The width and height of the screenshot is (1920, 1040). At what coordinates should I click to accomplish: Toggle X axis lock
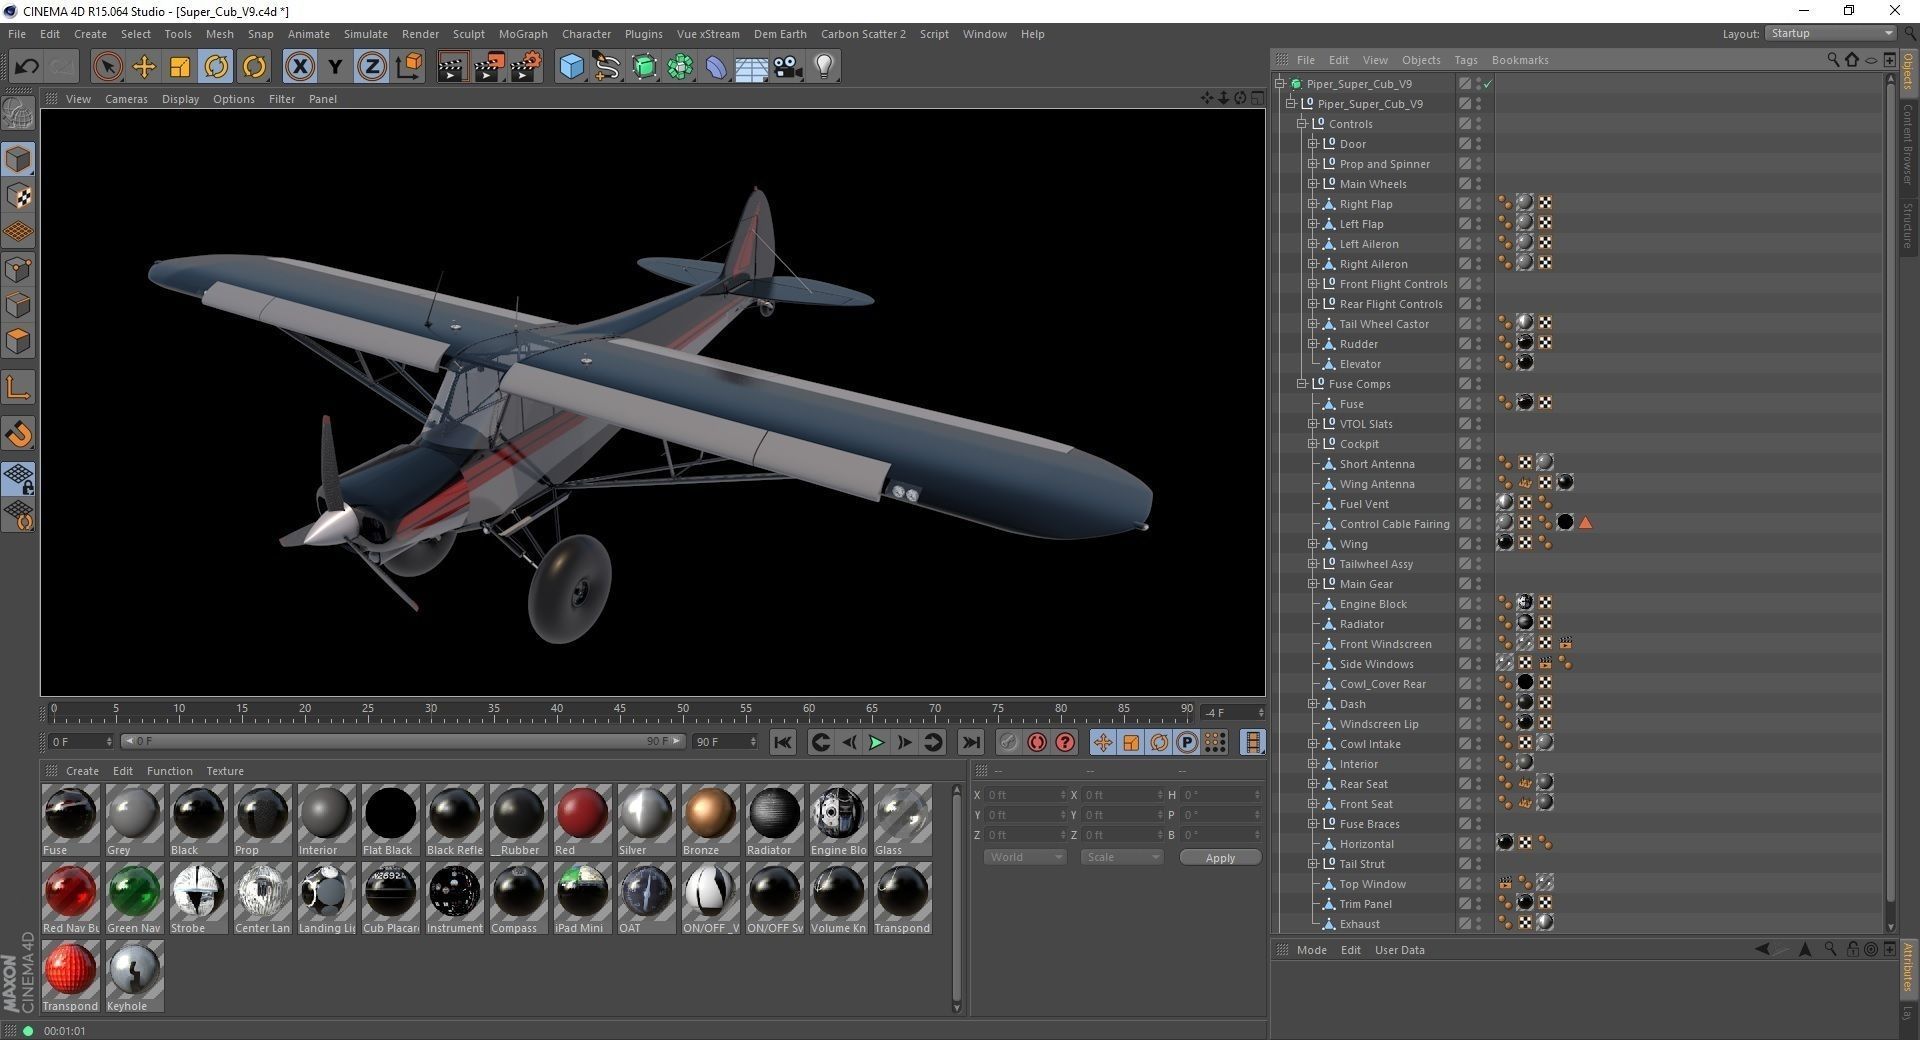pos(299,67)
